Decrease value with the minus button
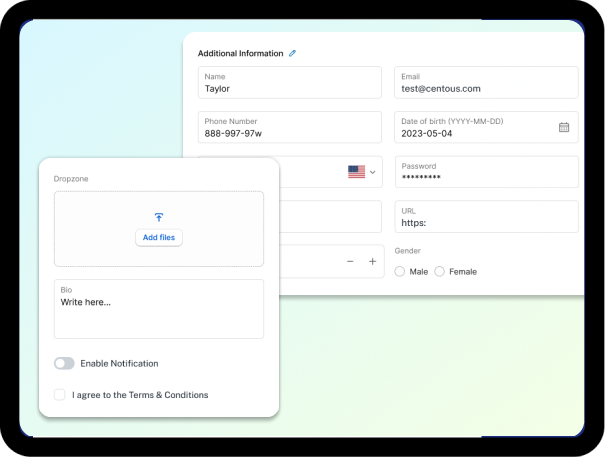The image size is (605, 457). coord(350,262)
